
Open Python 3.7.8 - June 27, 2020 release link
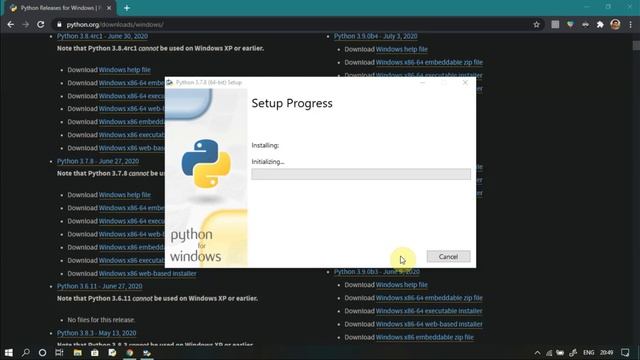pos(98,161)
